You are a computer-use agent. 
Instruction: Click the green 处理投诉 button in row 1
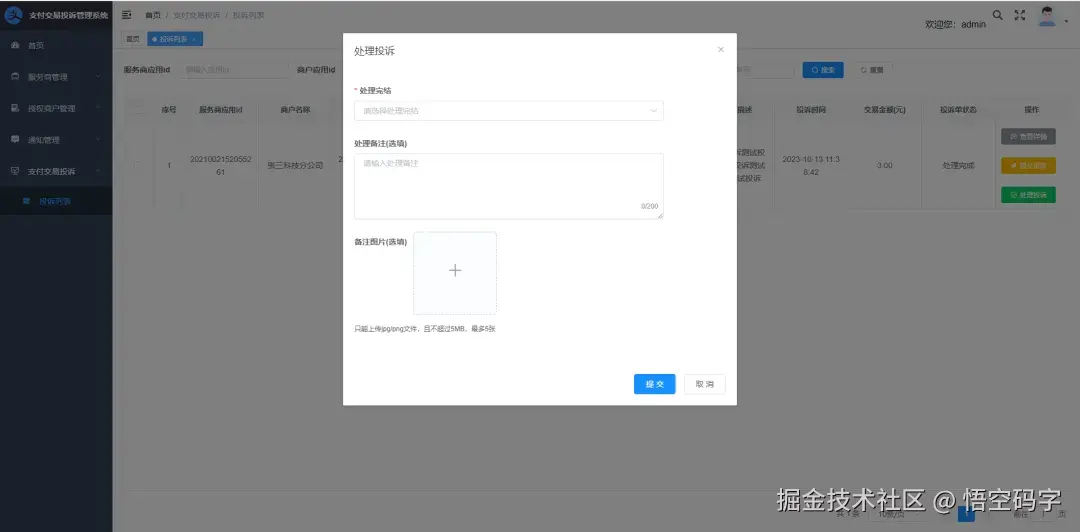1028,195
